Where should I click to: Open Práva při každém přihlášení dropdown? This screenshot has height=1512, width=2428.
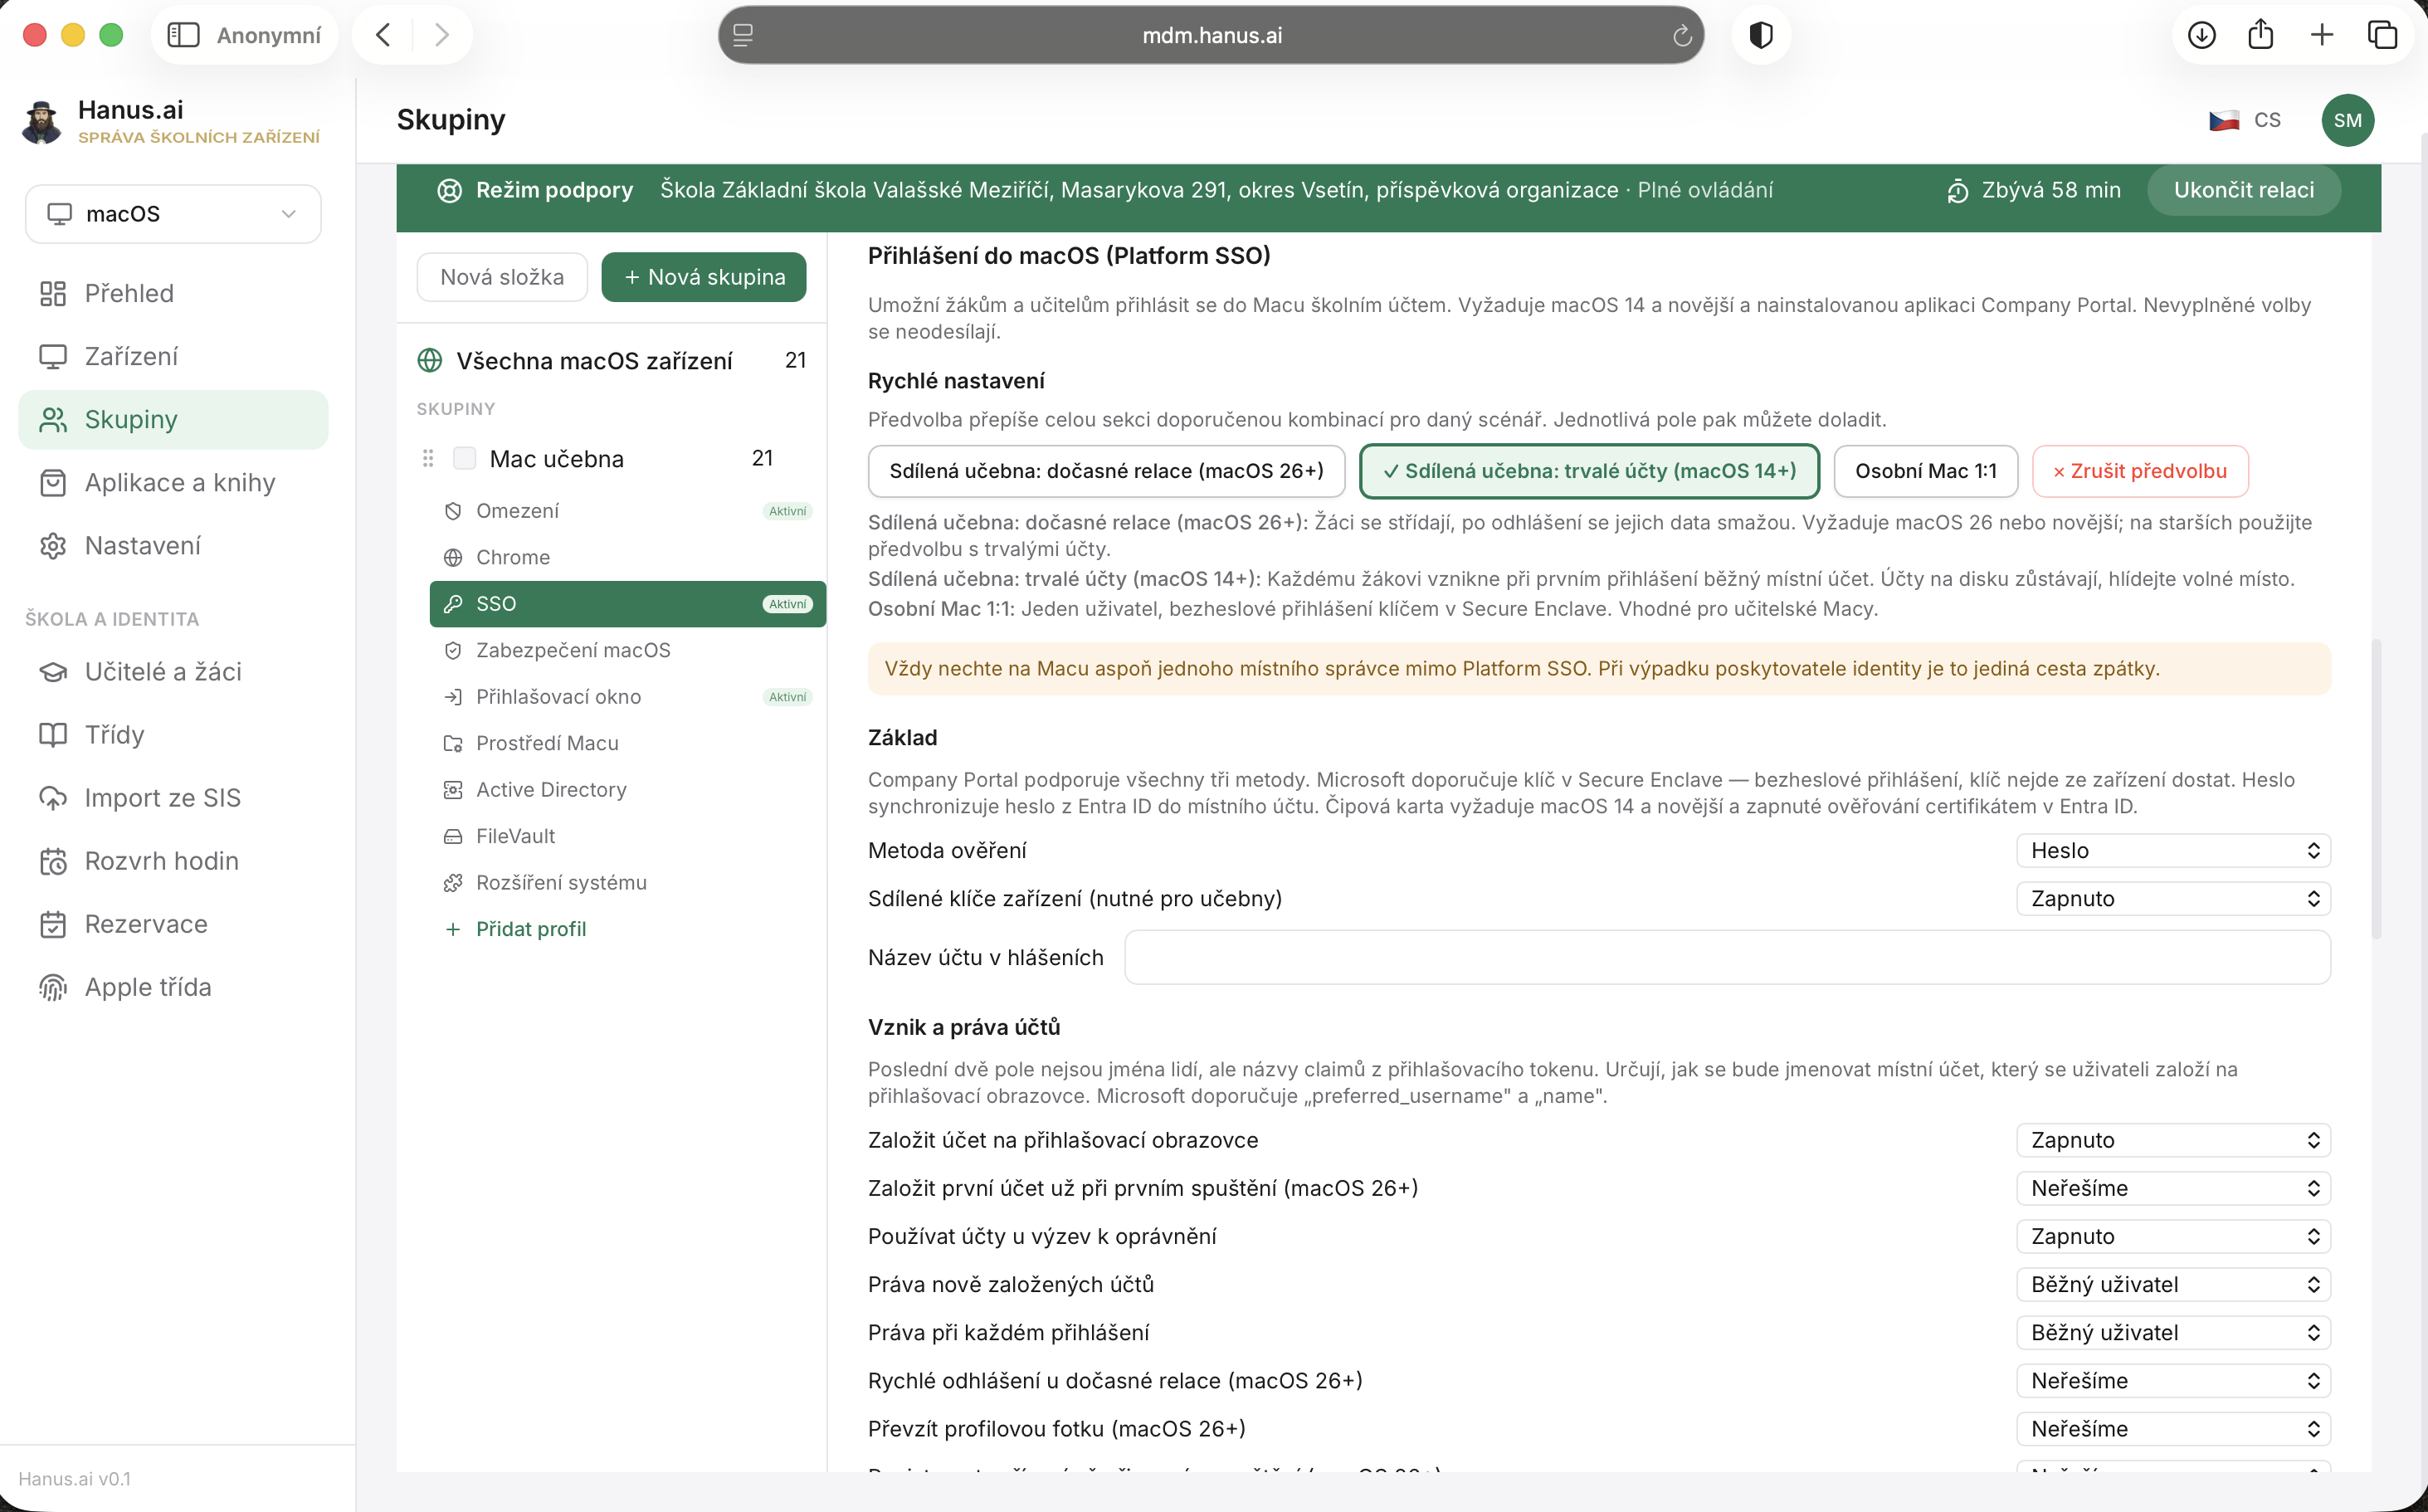pyautogui.click(x=2173, y=1332)
